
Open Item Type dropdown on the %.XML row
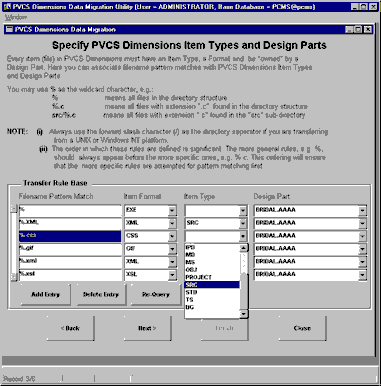click(243, 223)
